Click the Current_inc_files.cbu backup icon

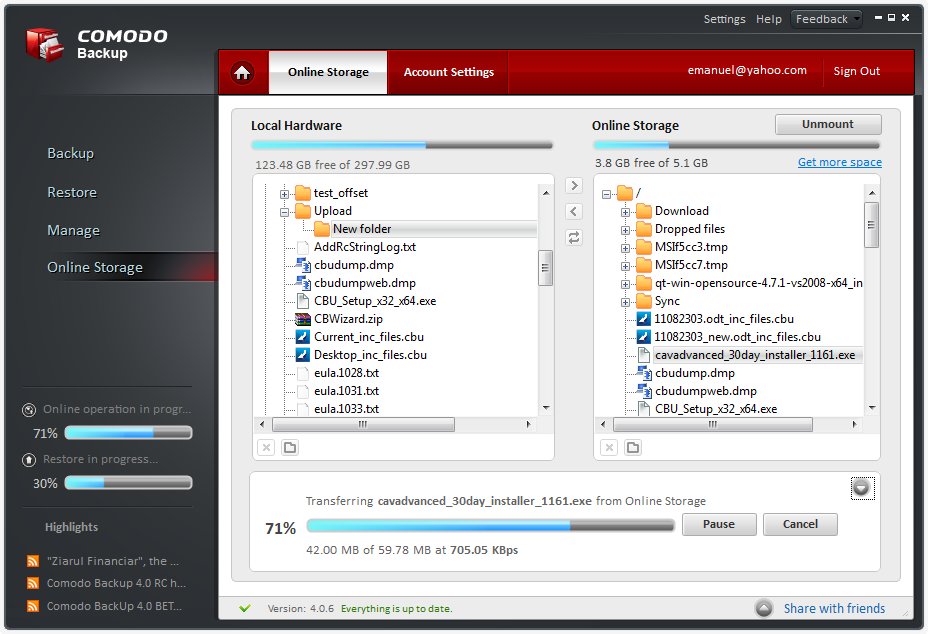302,337
